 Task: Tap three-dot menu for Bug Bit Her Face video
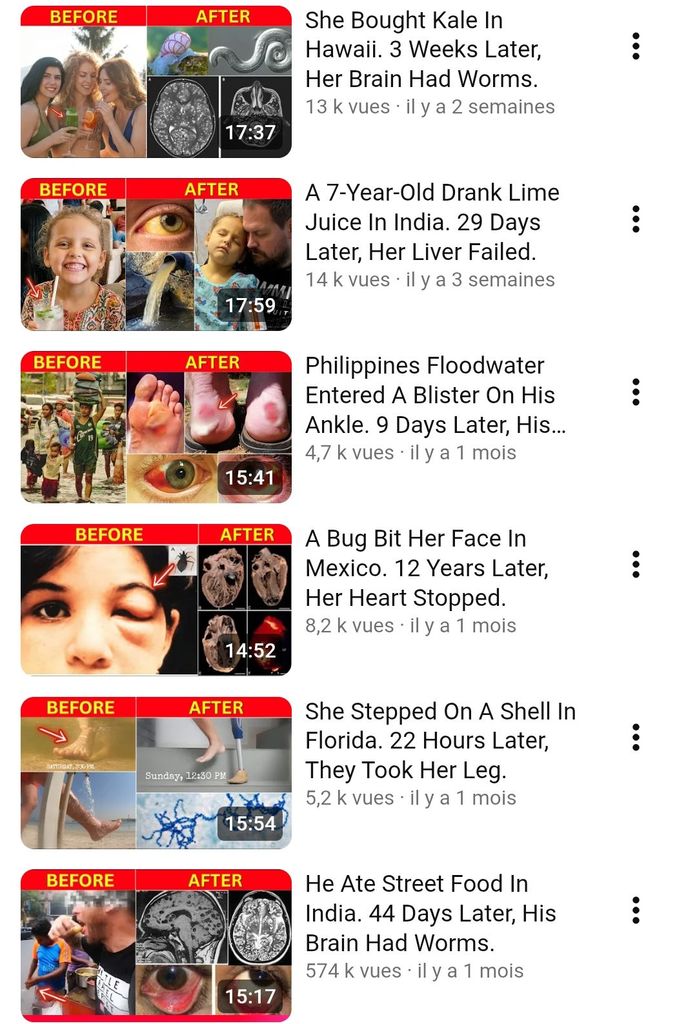pyautogui.click(x=636, y=564)
